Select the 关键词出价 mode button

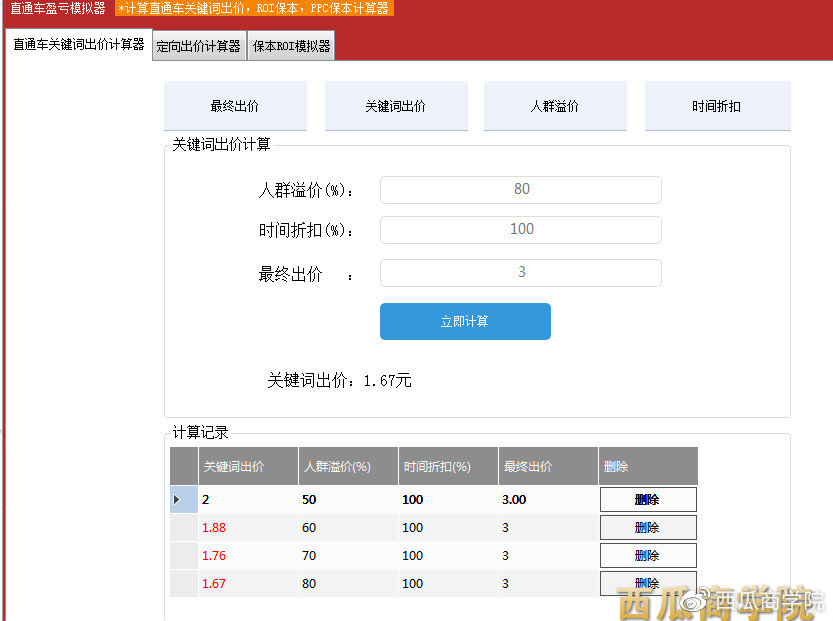tap(395, 105)
